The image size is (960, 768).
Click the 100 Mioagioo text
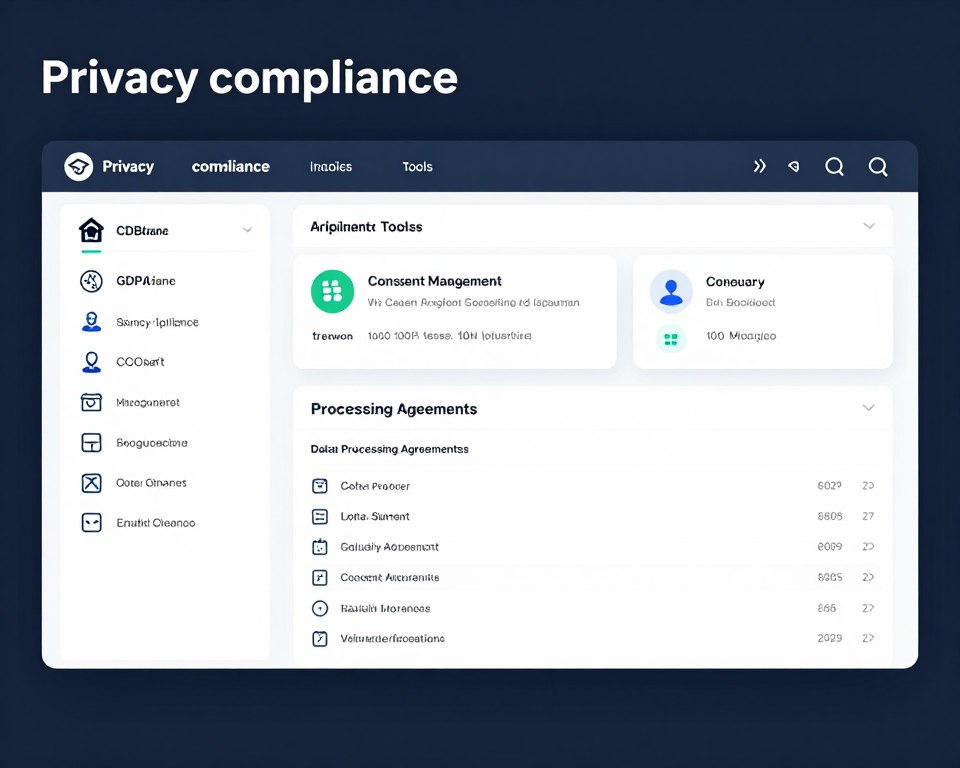(741, 336)
